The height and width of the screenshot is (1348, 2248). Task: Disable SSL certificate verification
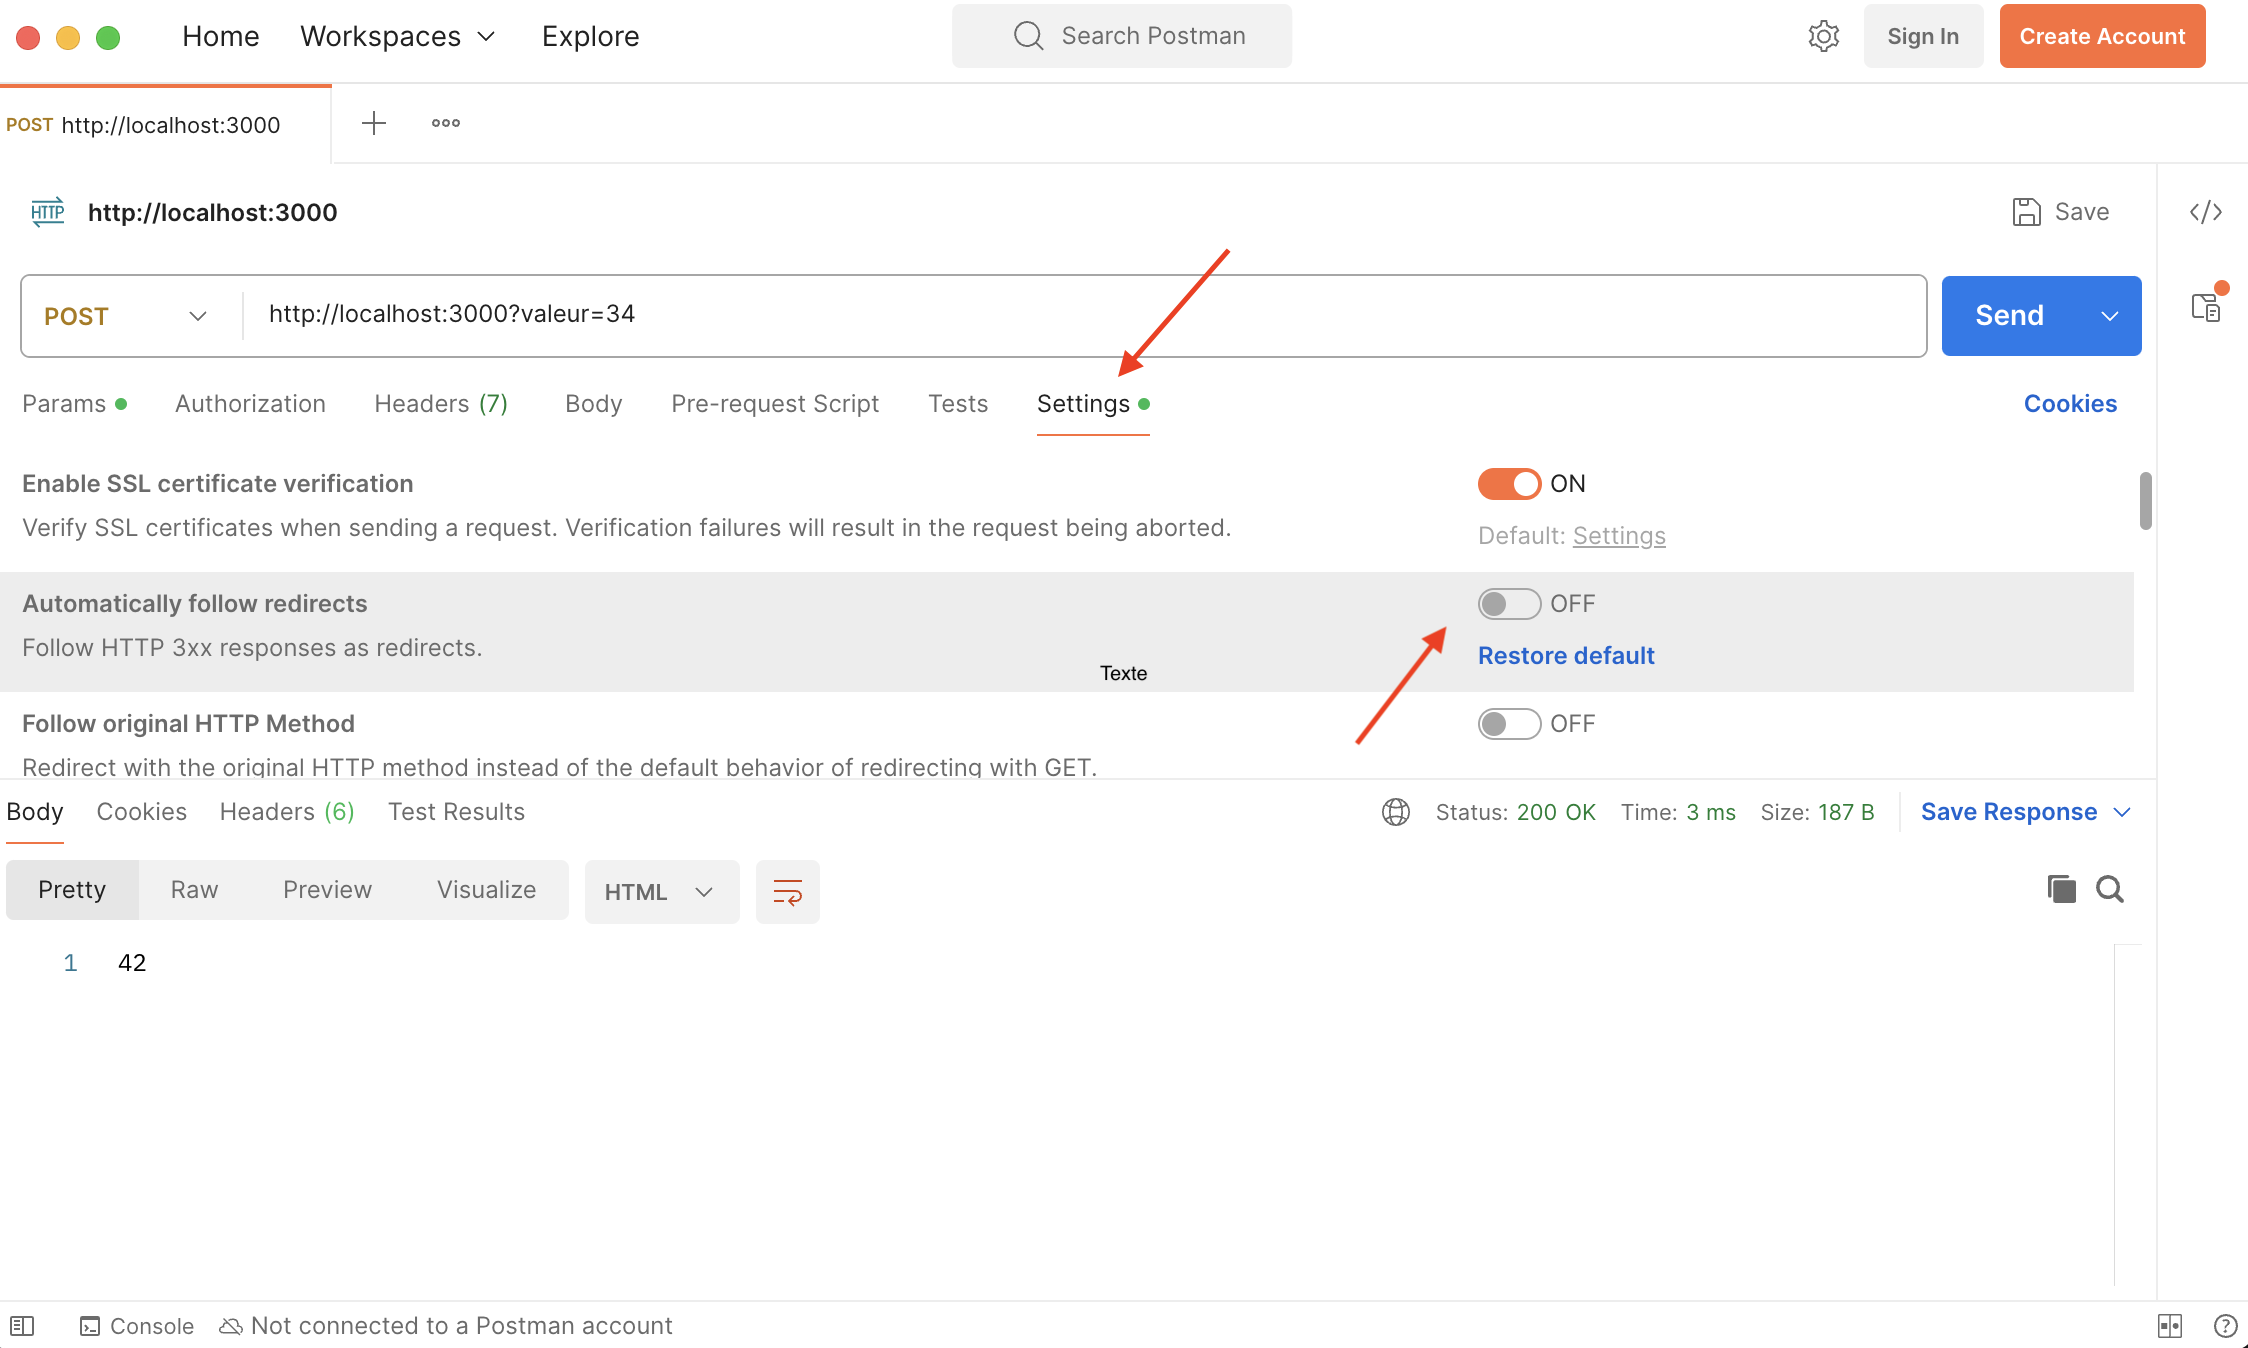coord(1509,483)
